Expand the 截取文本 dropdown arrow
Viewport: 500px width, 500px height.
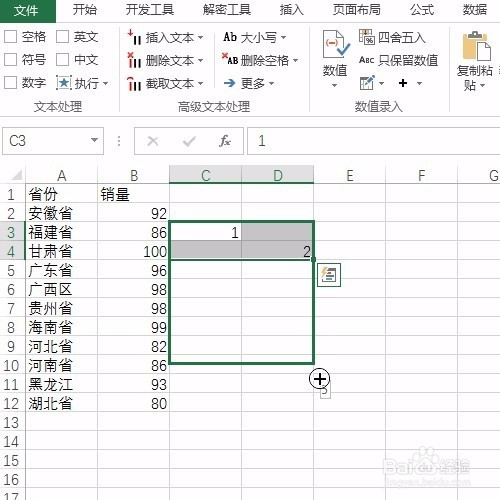[x=200, y=83]
